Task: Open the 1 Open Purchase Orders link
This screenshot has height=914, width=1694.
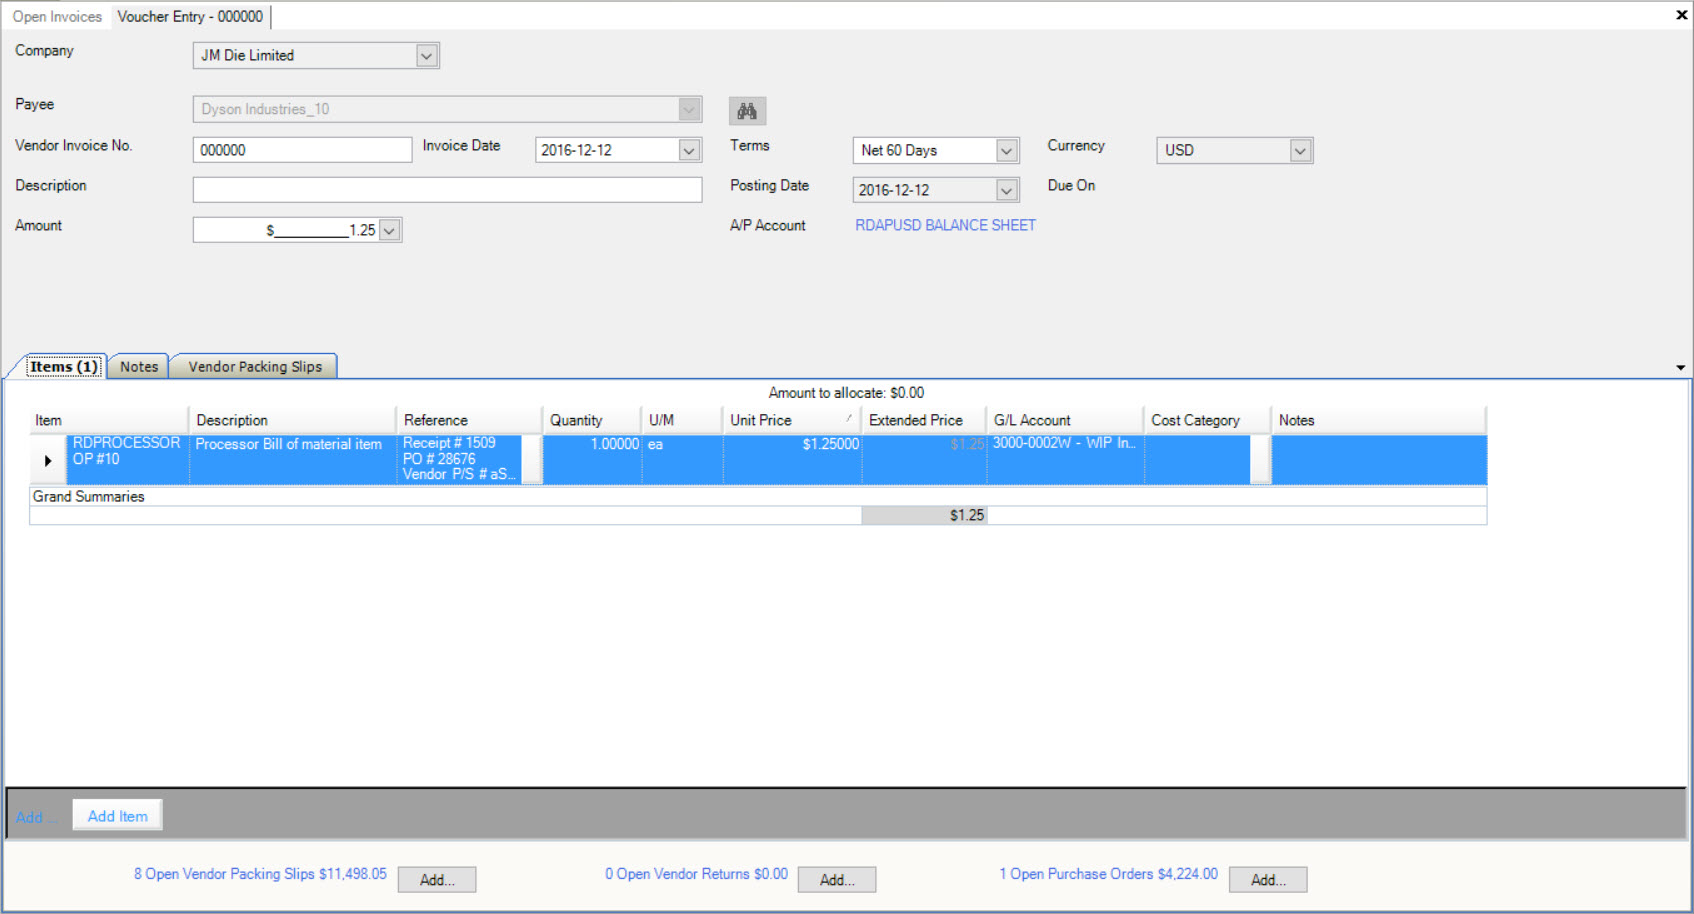Action: (x=1108, y=874)
